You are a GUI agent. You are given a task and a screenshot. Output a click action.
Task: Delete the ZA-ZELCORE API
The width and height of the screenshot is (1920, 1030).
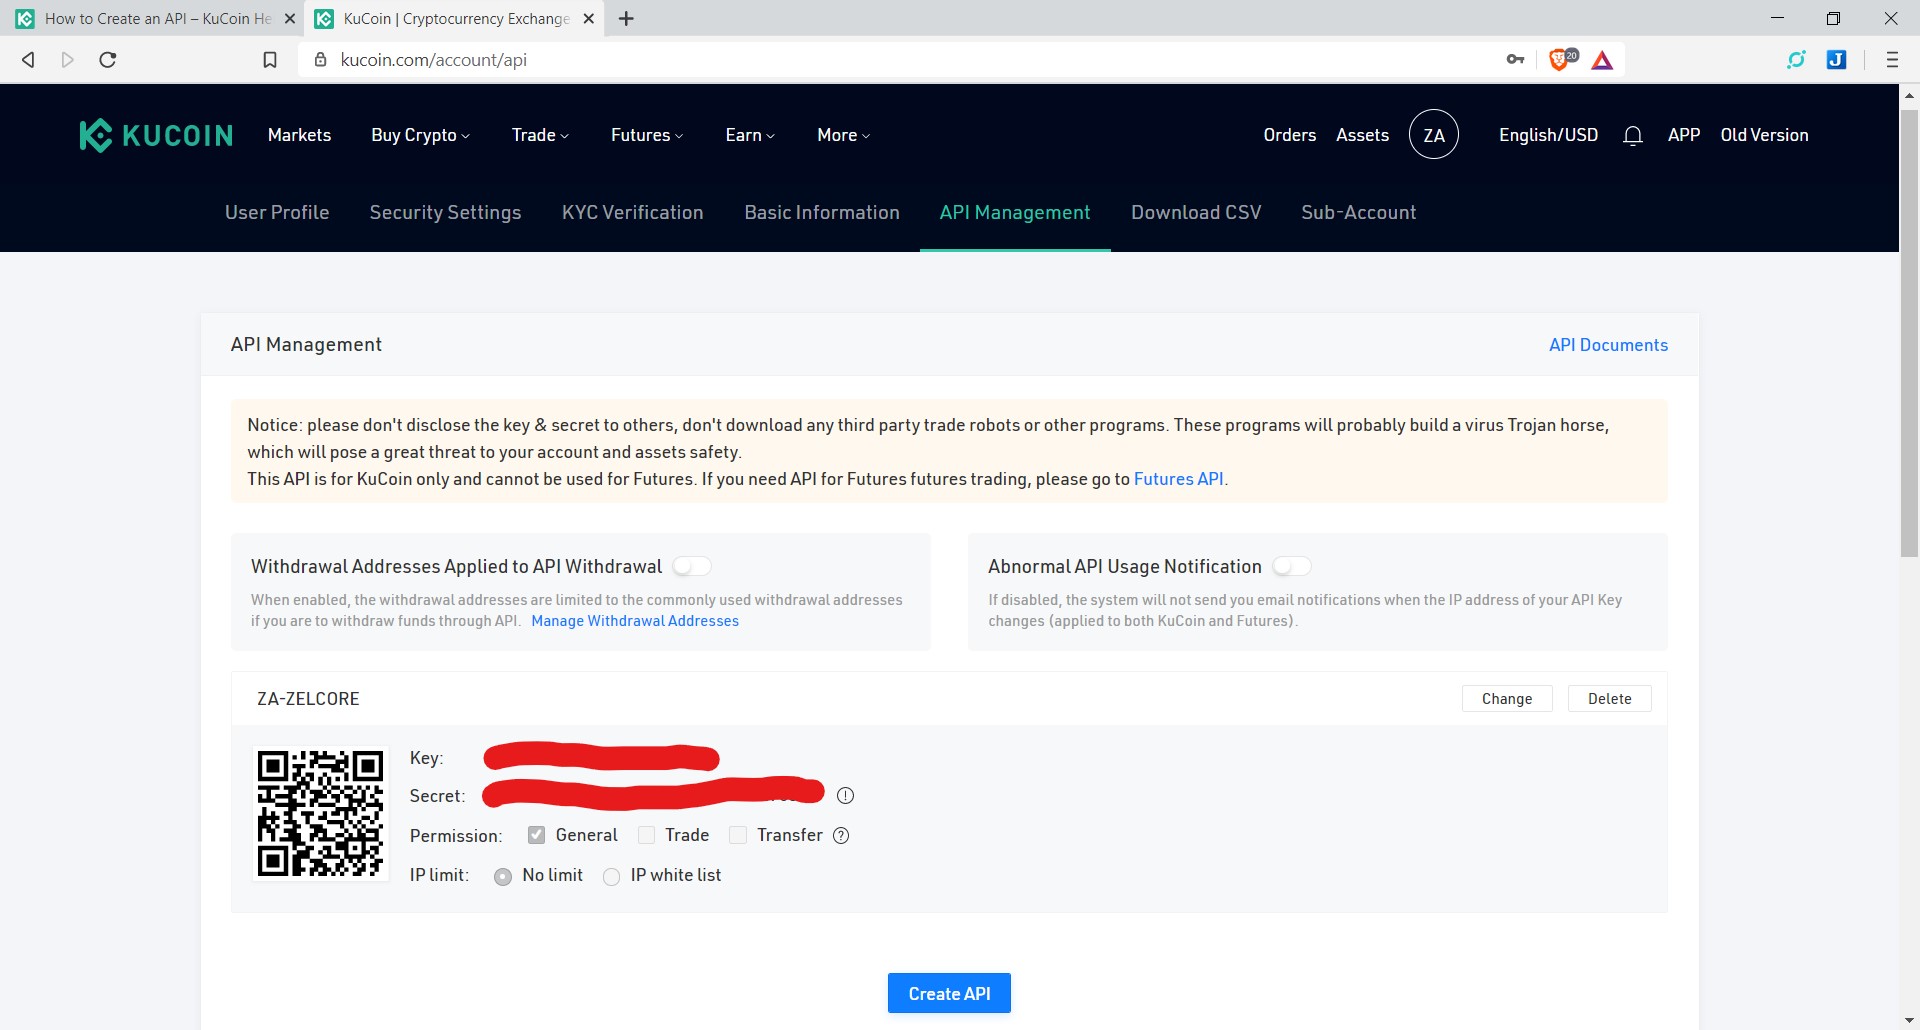pyautogui.click(x=1609, y=699)
